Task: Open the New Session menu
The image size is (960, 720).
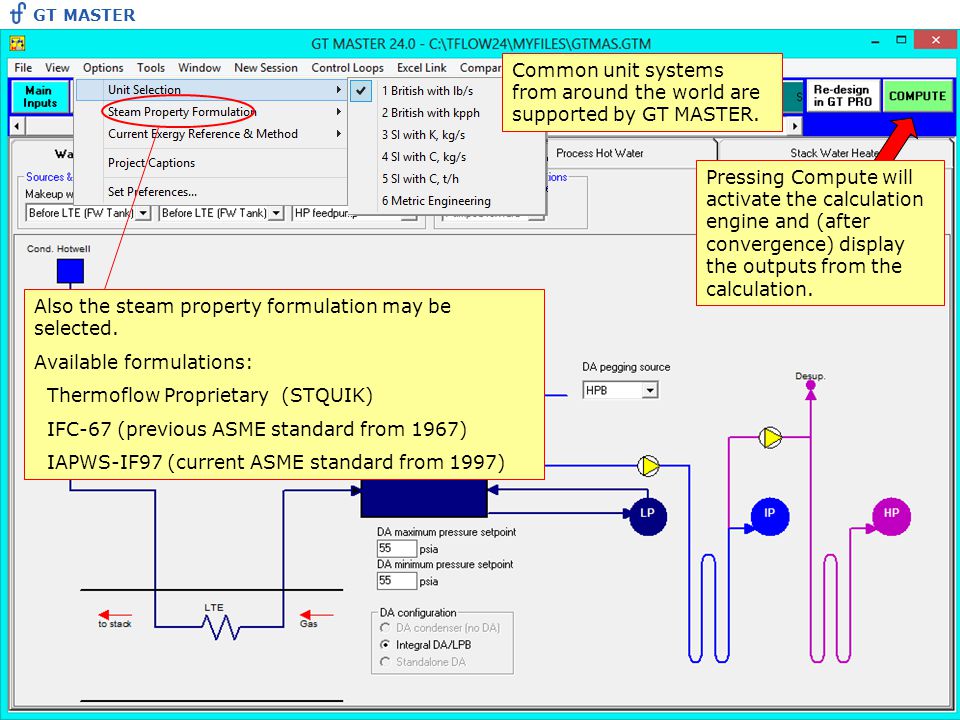Action: pos(266,67)
